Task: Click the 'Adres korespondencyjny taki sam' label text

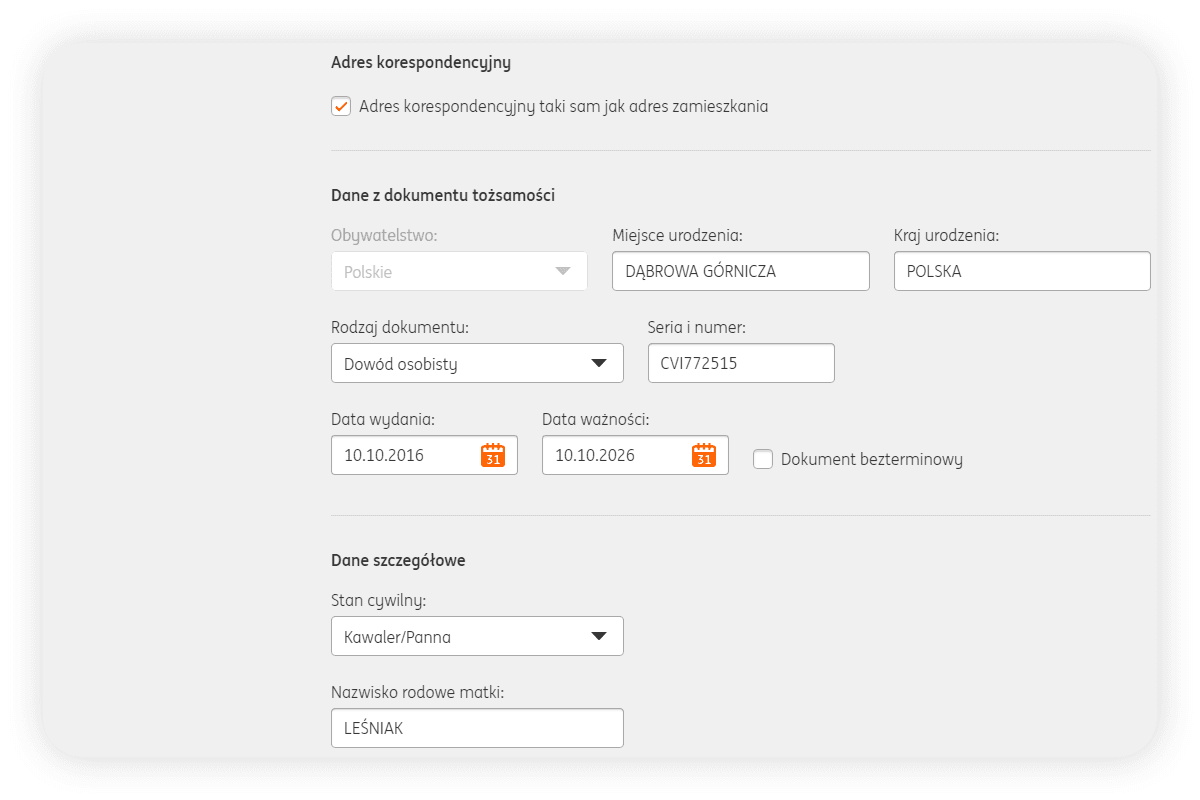Action: tap(563, 106)
